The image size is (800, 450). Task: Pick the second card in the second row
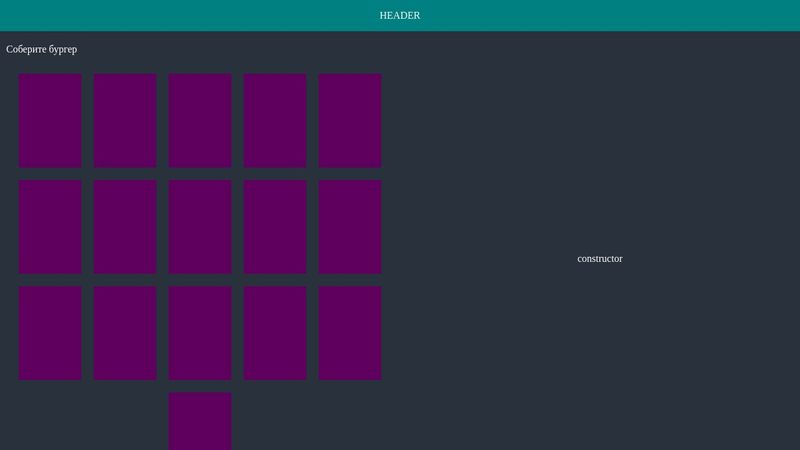(x=125, y=226)
